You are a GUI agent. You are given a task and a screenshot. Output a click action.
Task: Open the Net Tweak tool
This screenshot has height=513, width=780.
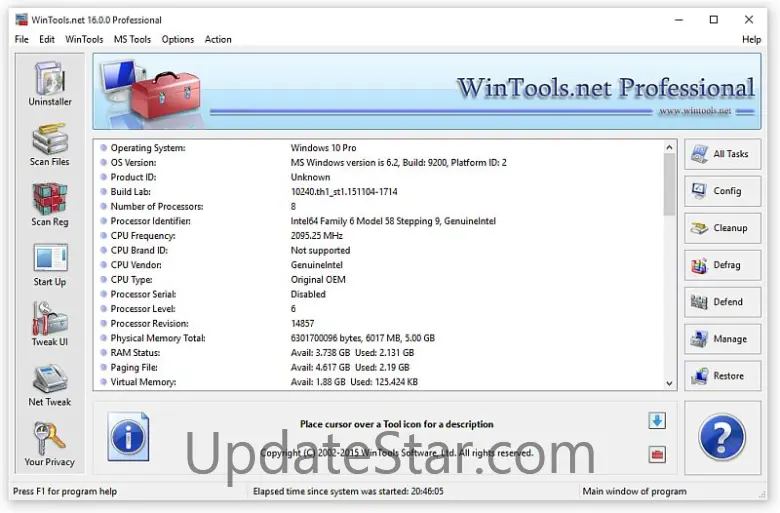tap(50, 385)
